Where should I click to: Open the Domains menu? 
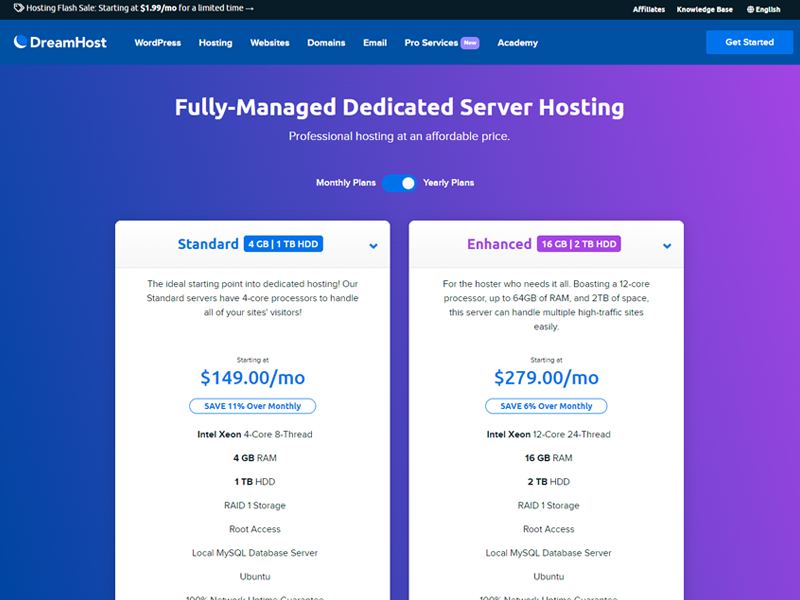click(326, 43)
